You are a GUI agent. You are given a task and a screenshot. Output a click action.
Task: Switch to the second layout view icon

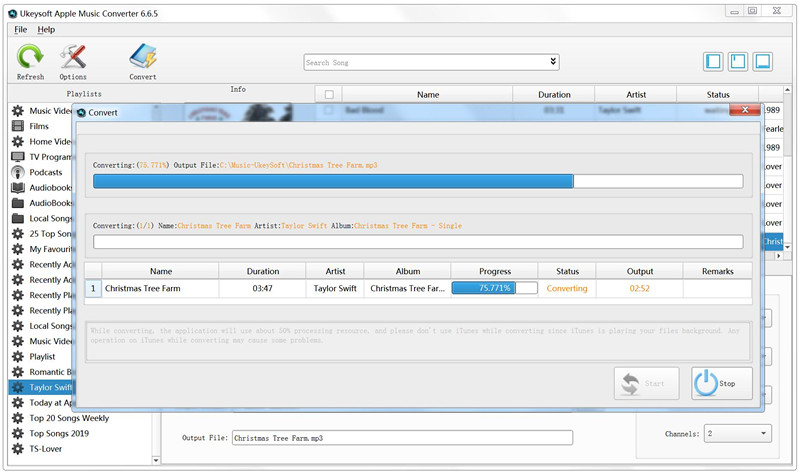click(738, 62)
